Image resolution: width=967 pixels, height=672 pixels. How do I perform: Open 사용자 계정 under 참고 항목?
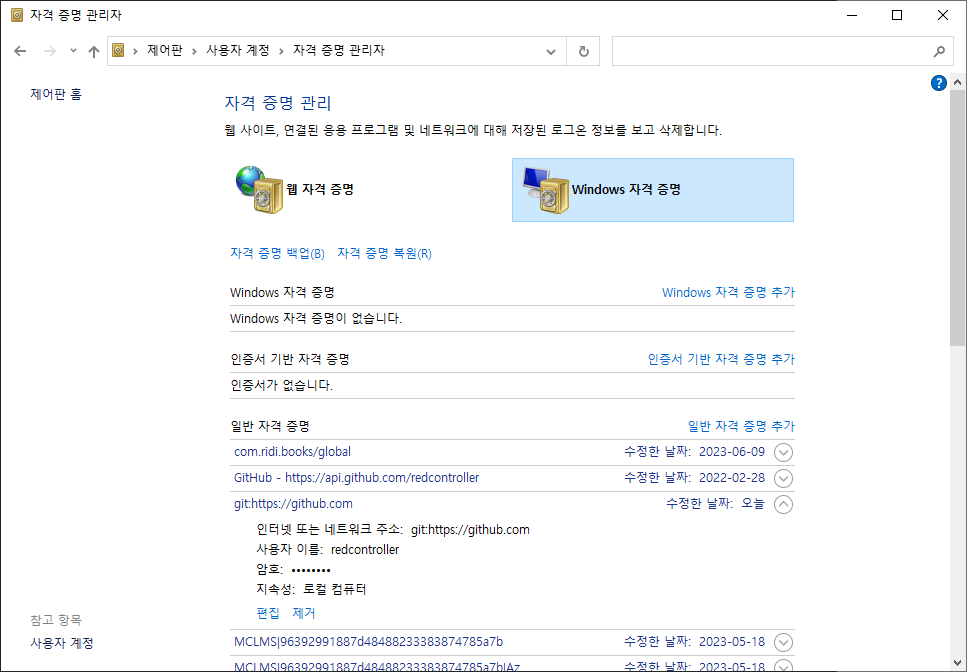pos(62,643)
